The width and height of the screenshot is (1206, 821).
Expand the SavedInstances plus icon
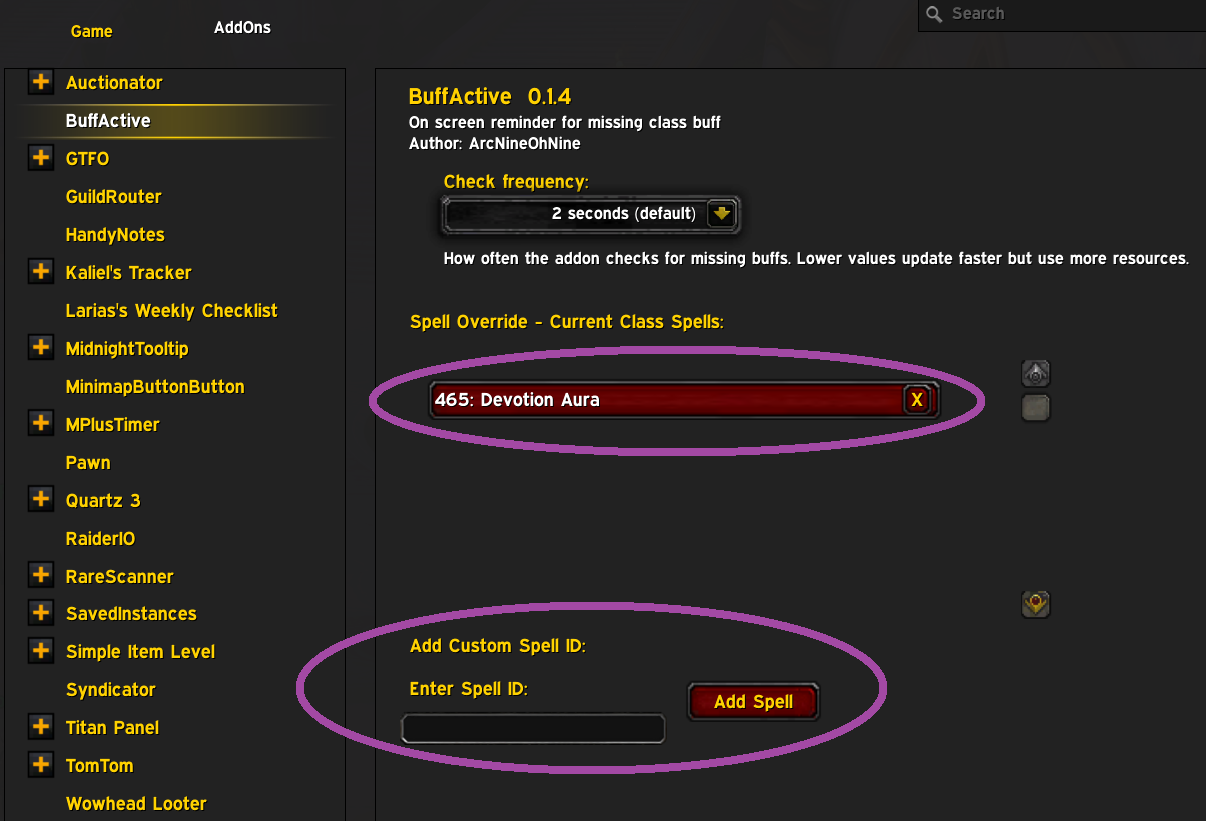[x=41, y=613]
